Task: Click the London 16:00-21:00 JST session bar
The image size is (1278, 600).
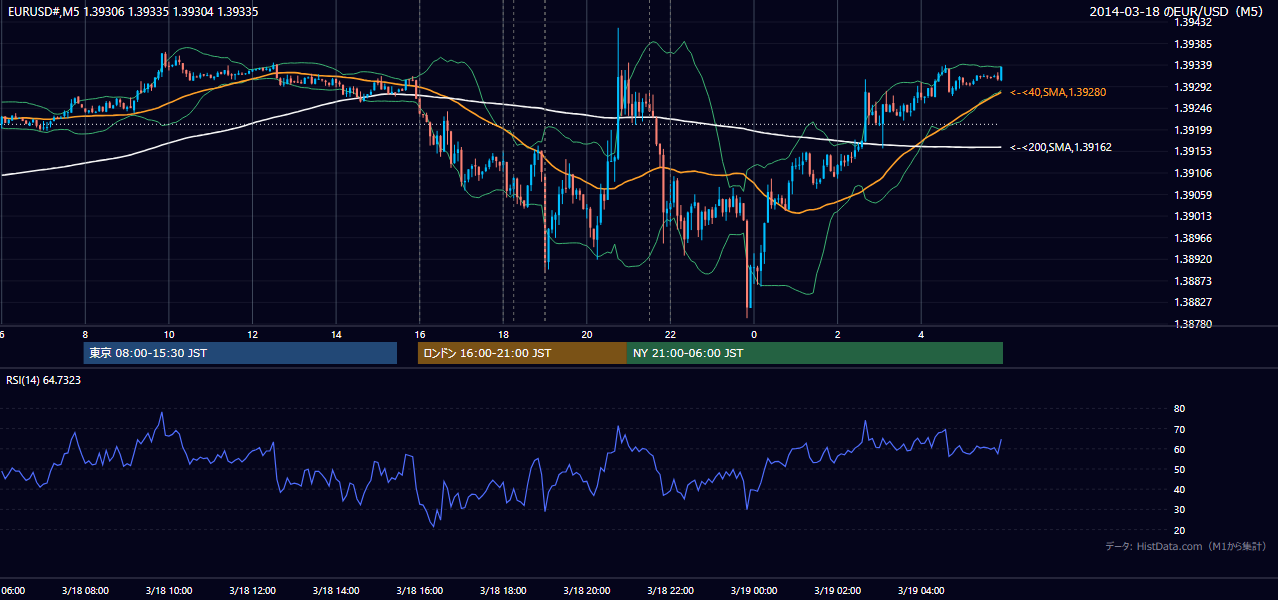Action: (522, 353)
